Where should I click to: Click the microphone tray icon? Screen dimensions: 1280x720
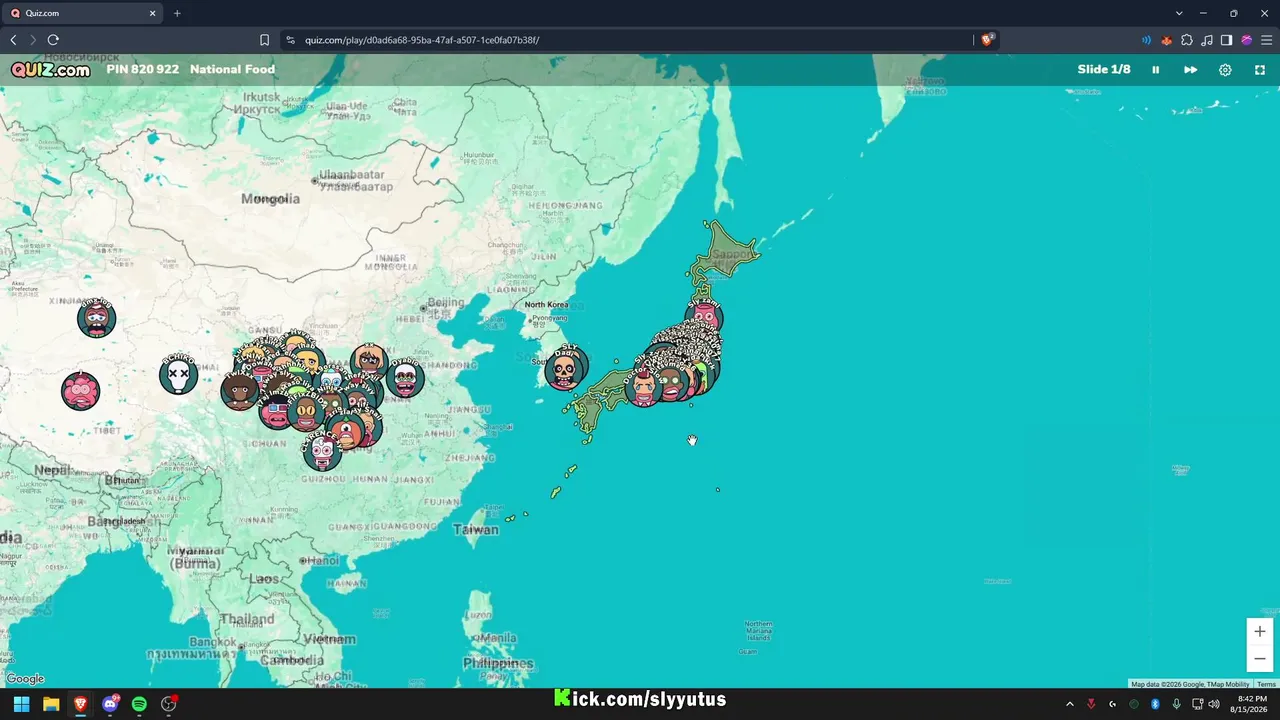pos(1177,704)
